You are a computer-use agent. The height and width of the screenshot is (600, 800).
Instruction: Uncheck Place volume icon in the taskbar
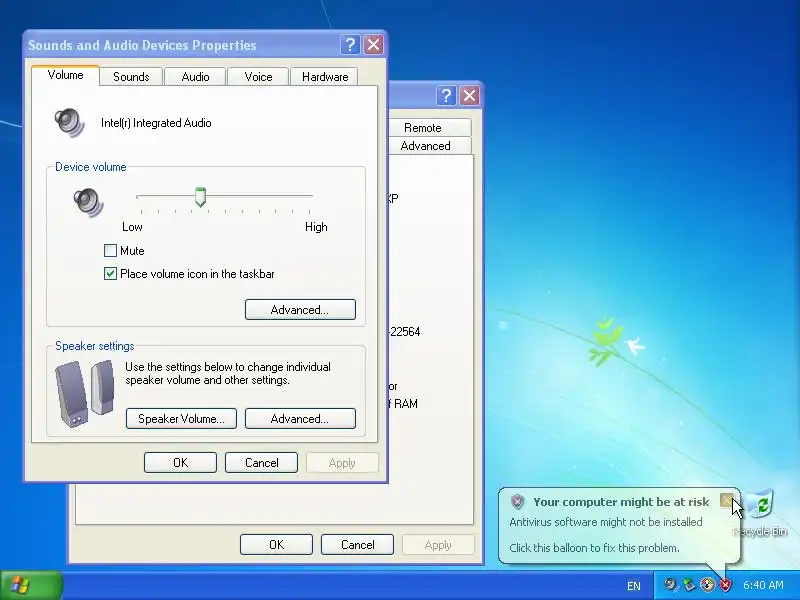pos(110,274)
